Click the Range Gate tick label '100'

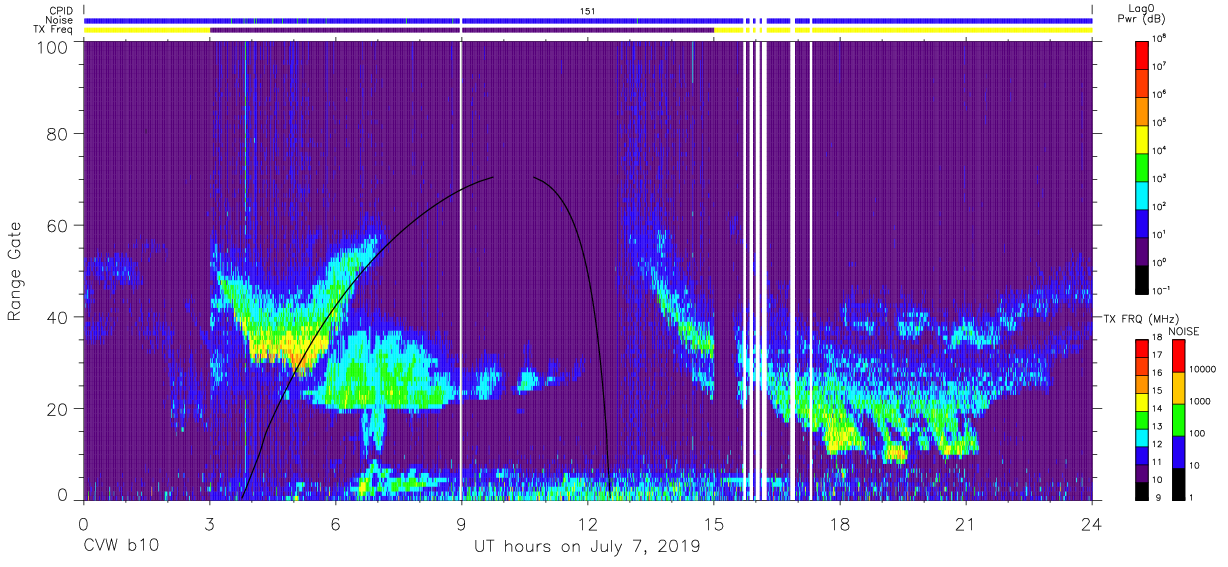coord(51,47)
